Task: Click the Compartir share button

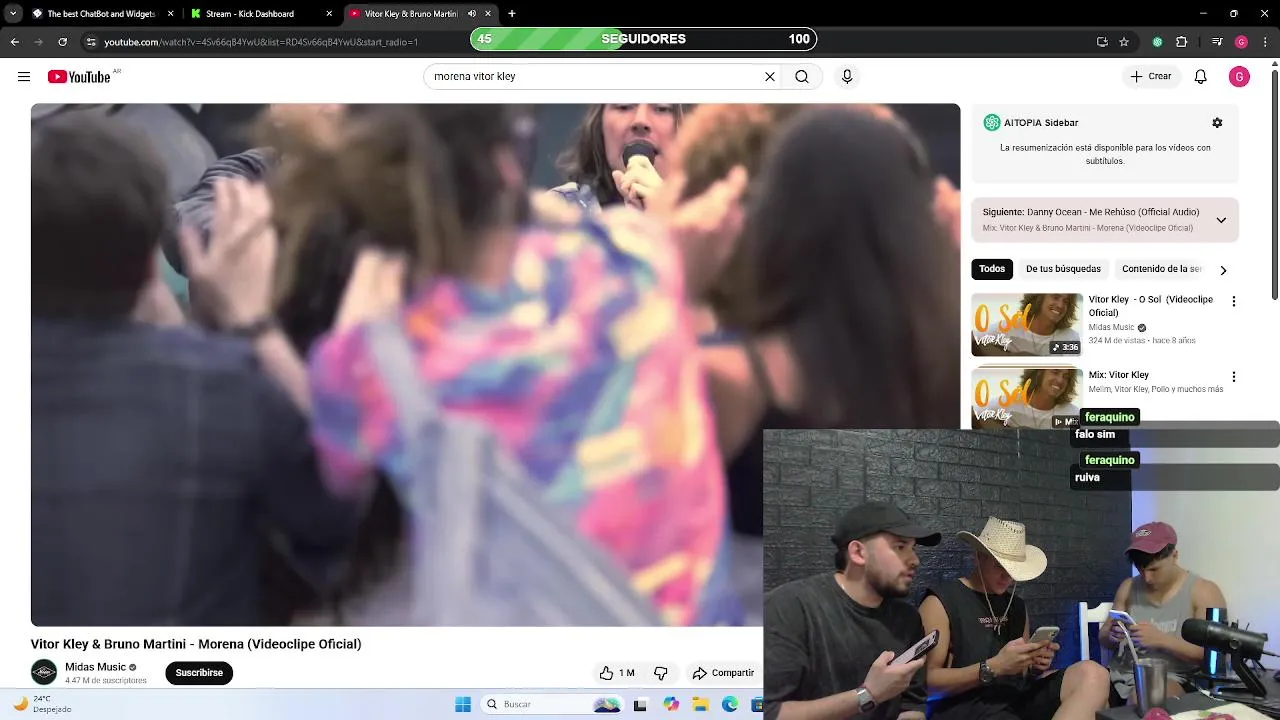Action: point(723,673)
